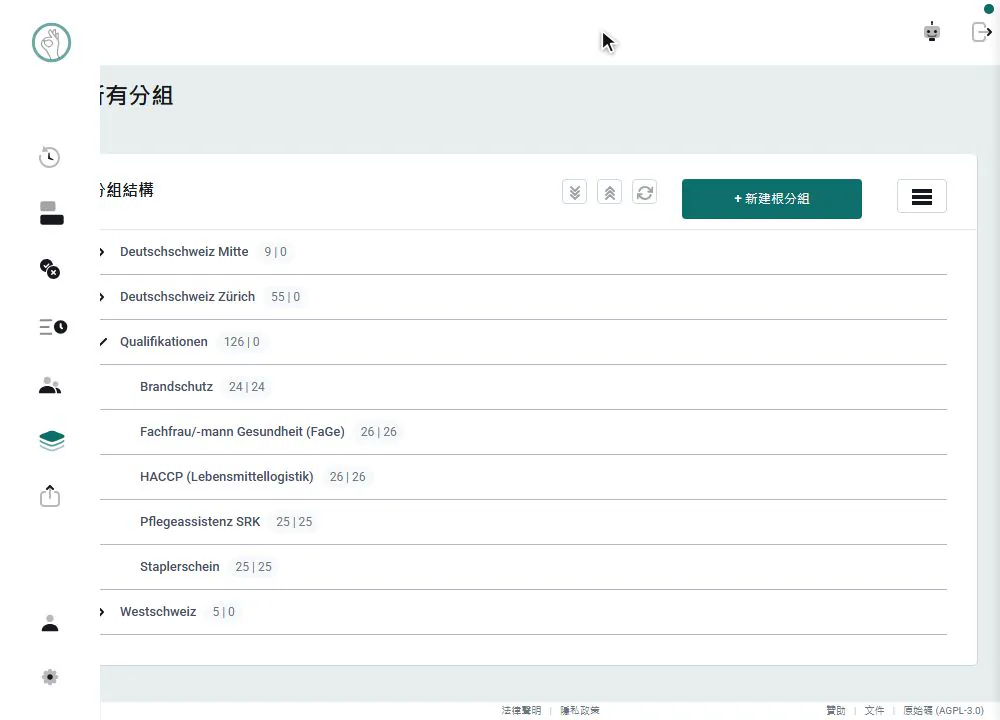Screen dimensions: 1000x720
Task: Click the logout icon in header
Action: point(982,31)
